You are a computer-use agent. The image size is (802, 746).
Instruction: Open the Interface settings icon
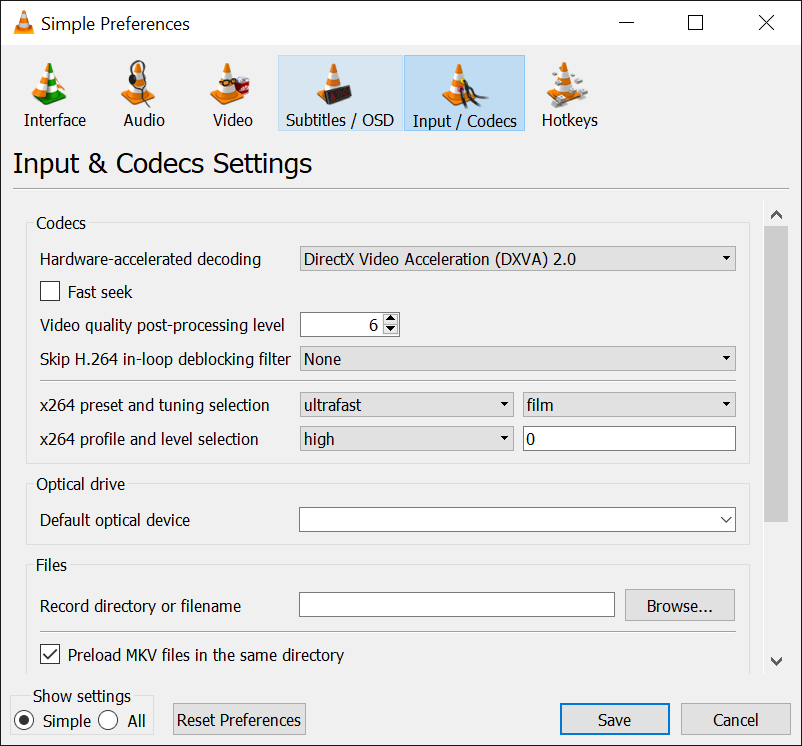click(54, 92)
